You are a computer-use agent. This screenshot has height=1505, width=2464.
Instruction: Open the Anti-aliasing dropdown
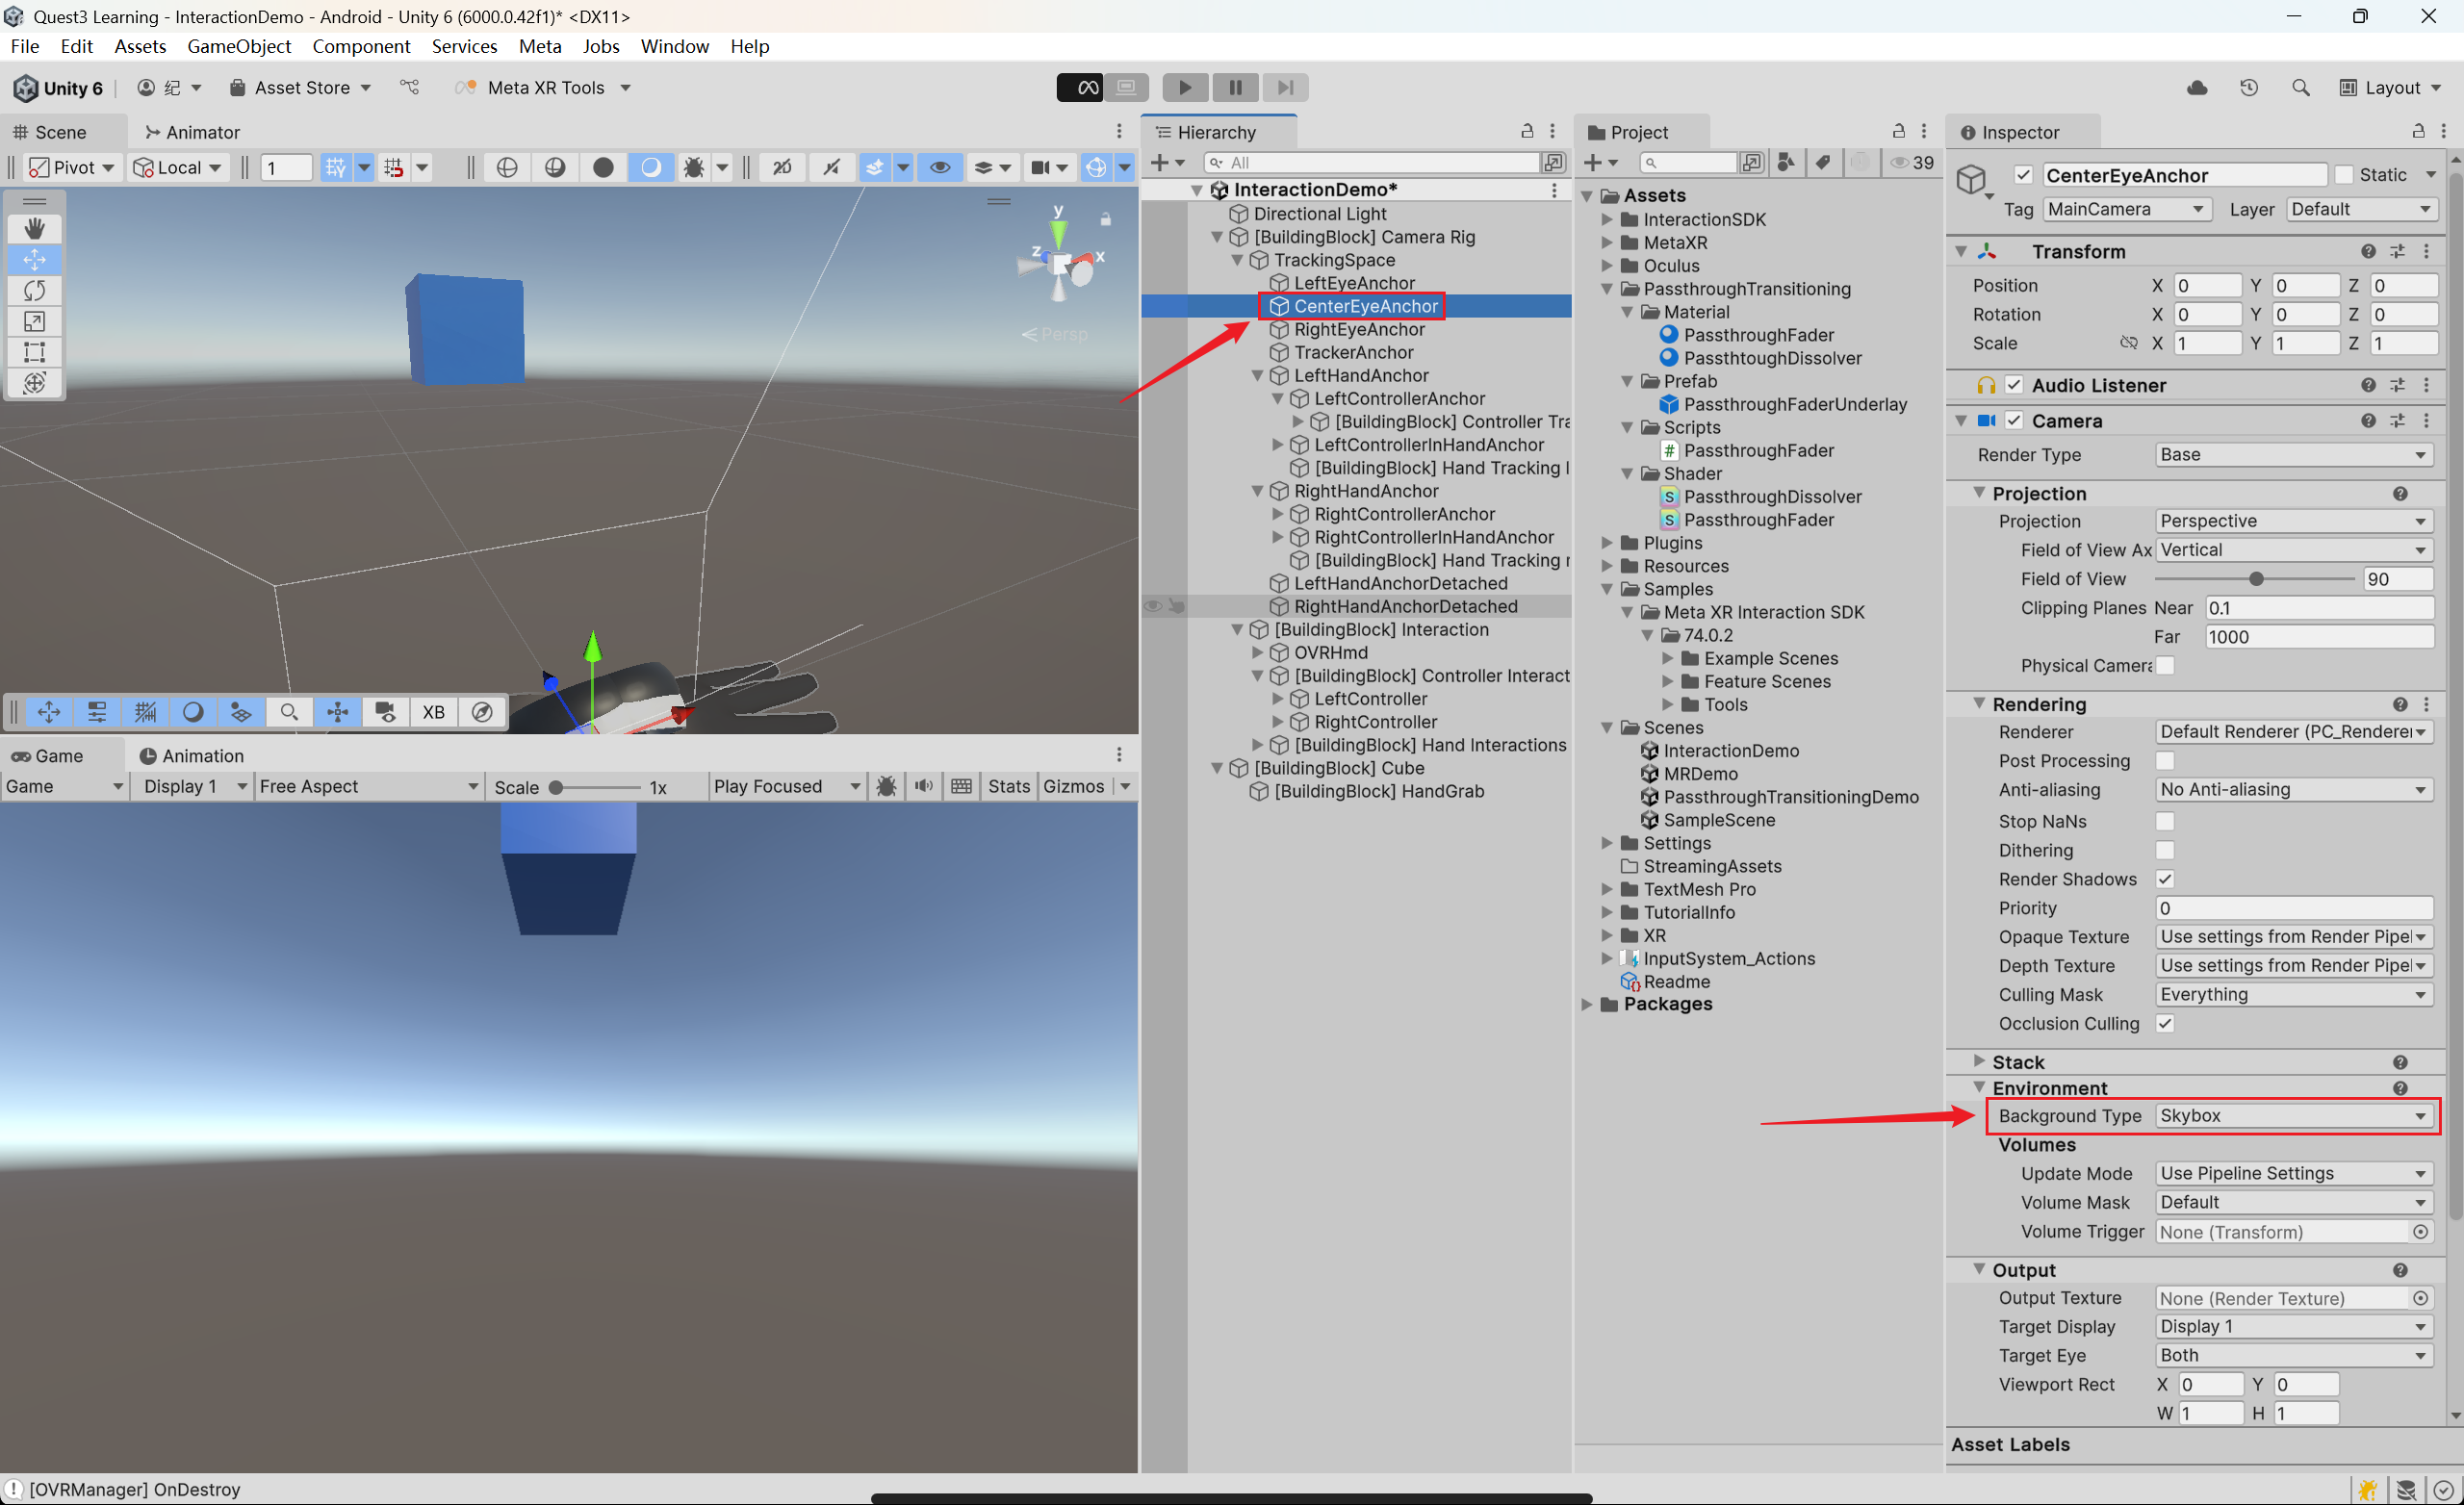pos(2294,790)
